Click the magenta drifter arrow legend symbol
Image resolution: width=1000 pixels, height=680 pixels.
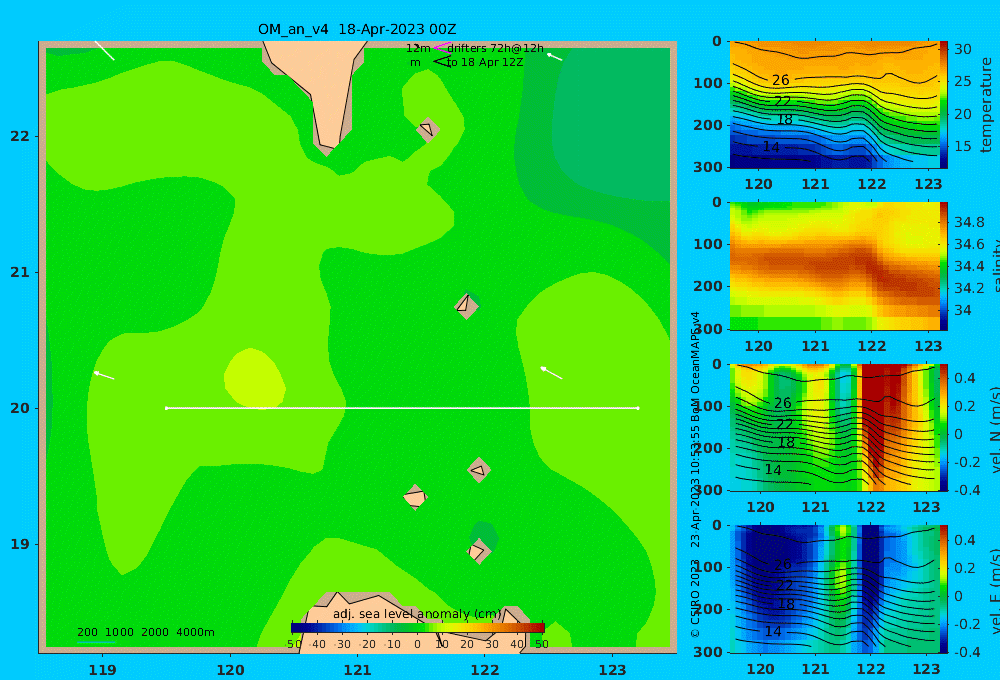click(x=441, y=47)
